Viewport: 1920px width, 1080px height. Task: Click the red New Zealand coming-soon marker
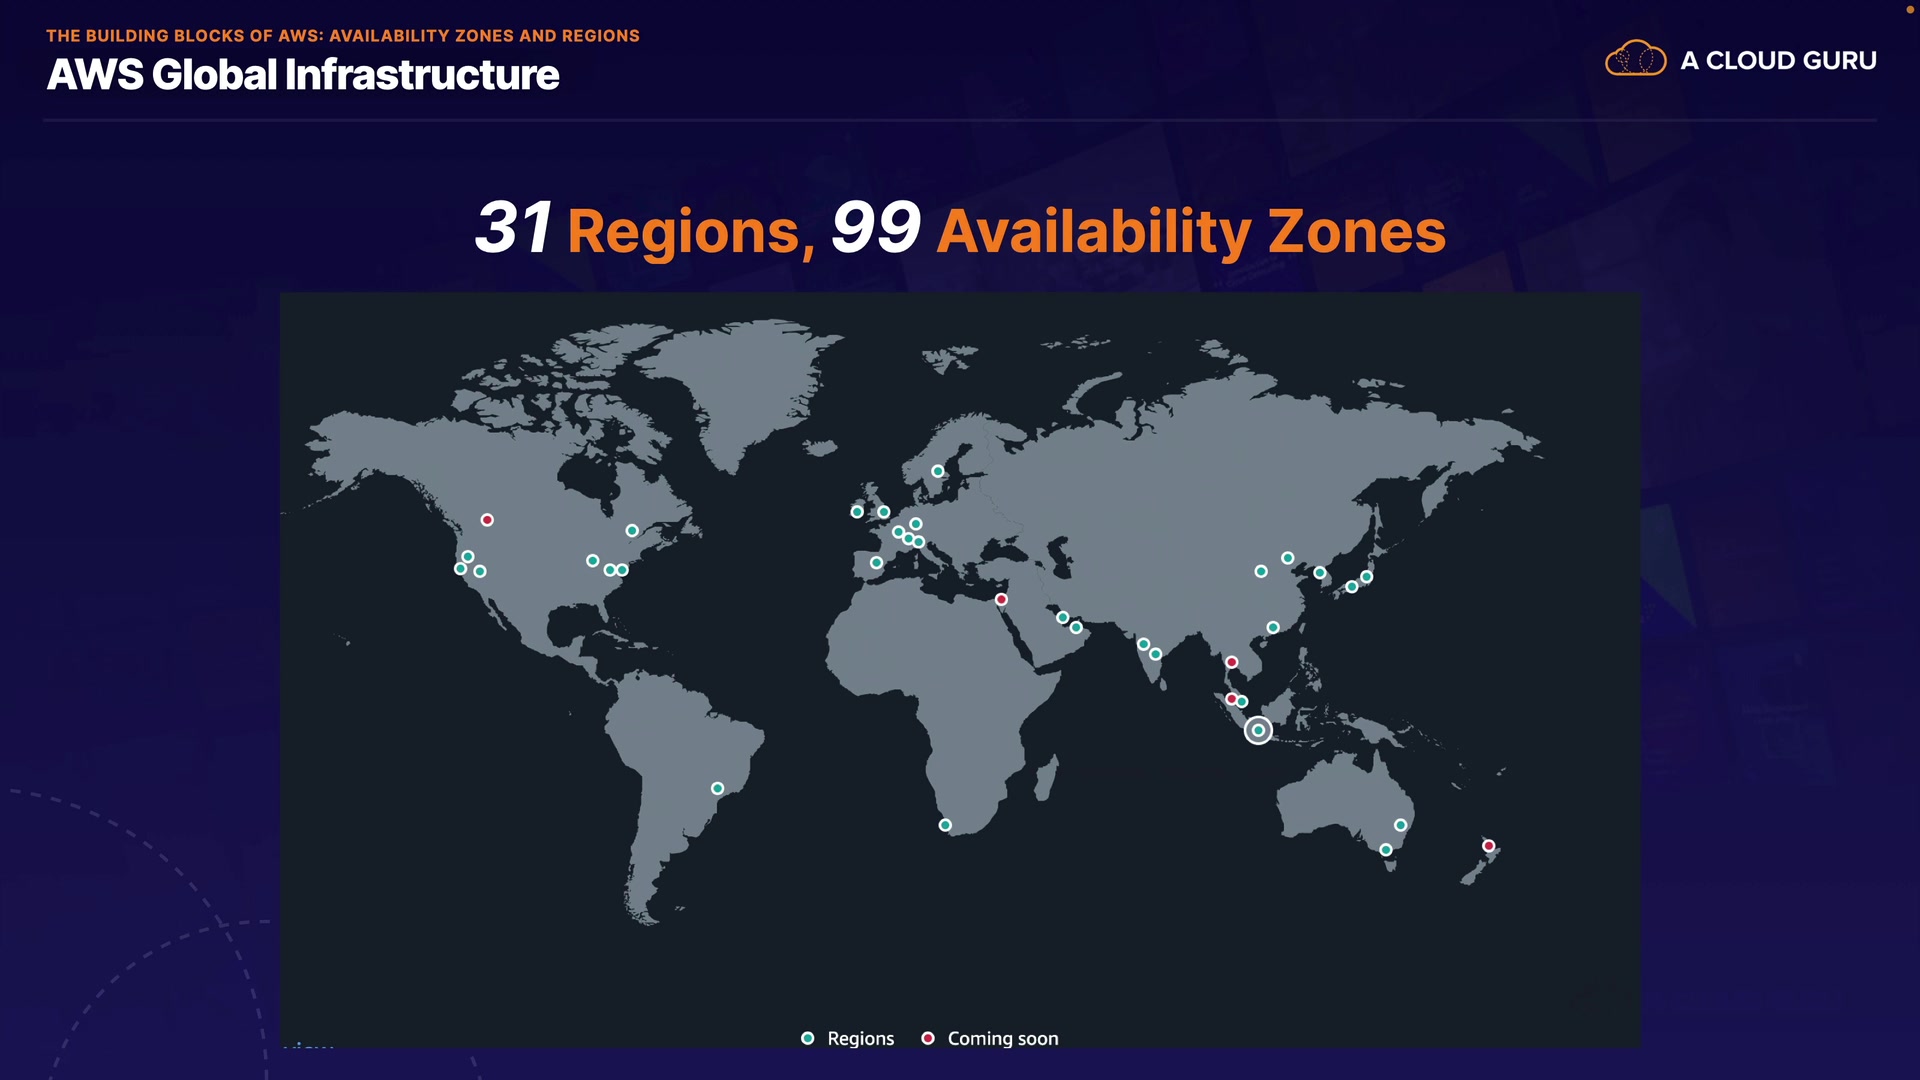coord(1488,846)
